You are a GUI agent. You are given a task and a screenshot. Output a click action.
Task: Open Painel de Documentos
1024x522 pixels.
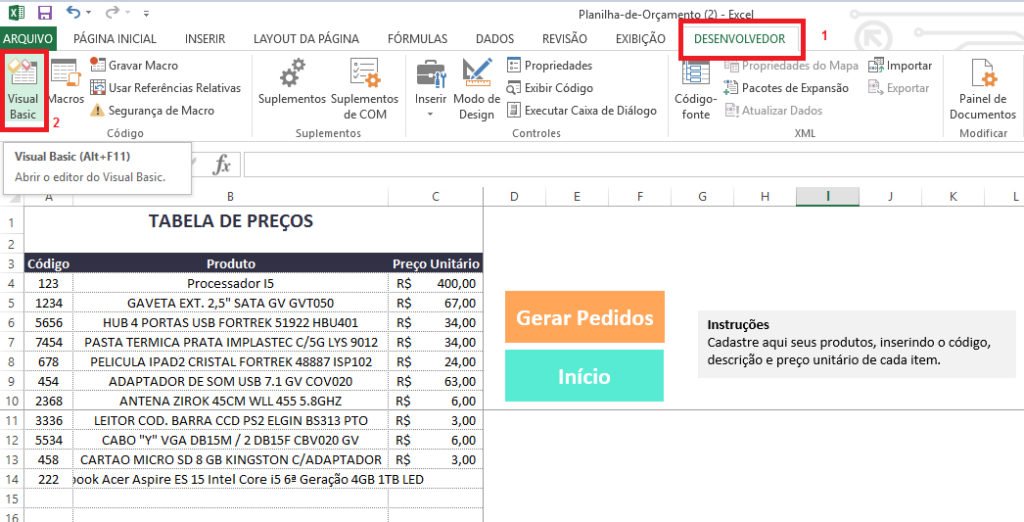[982, 88]
